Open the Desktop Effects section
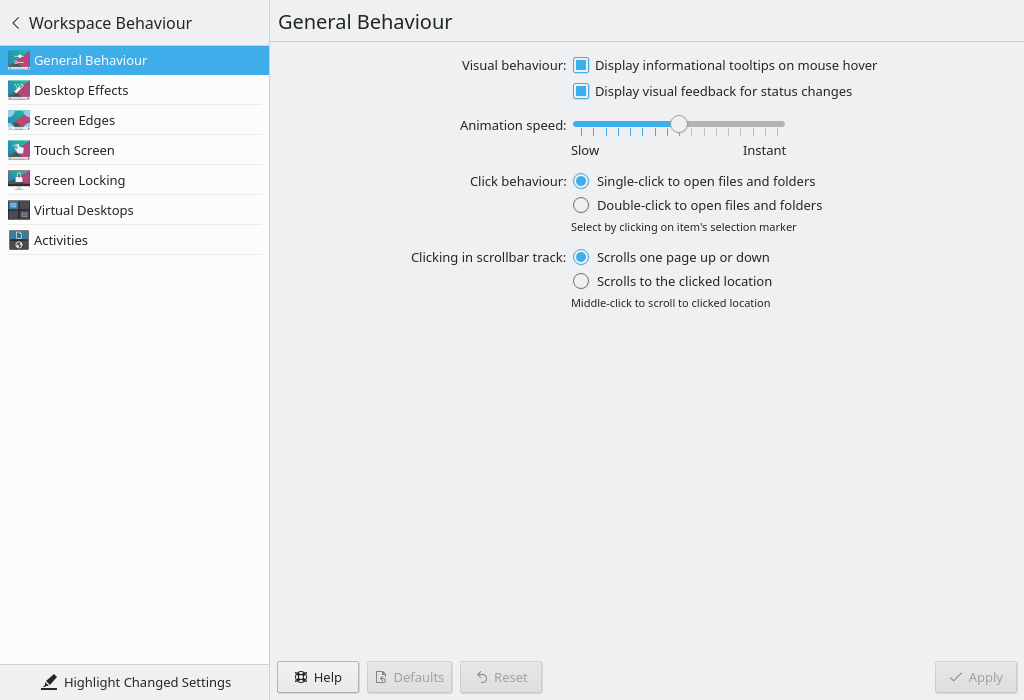The height and width of the screenshot is (700, 1024). [135, 90]
